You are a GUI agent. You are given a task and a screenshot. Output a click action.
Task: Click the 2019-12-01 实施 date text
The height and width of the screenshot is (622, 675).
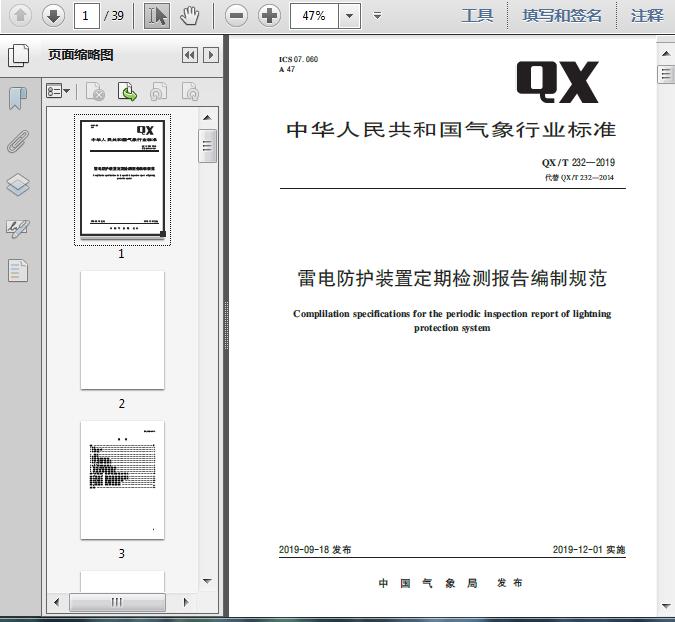pyautogui.click(x=589, y=550)
